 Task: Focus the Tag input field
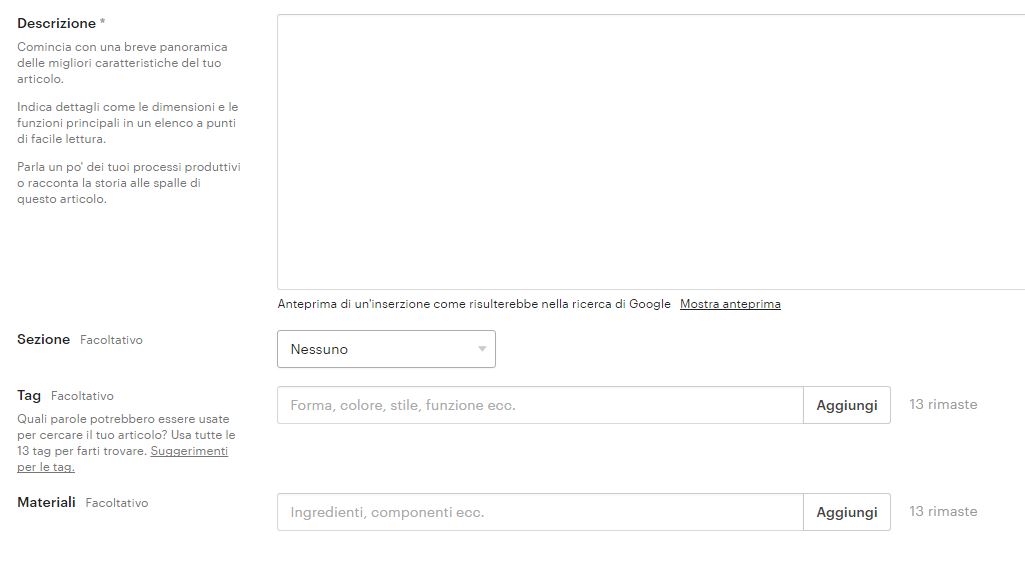[x=540, y=405]
